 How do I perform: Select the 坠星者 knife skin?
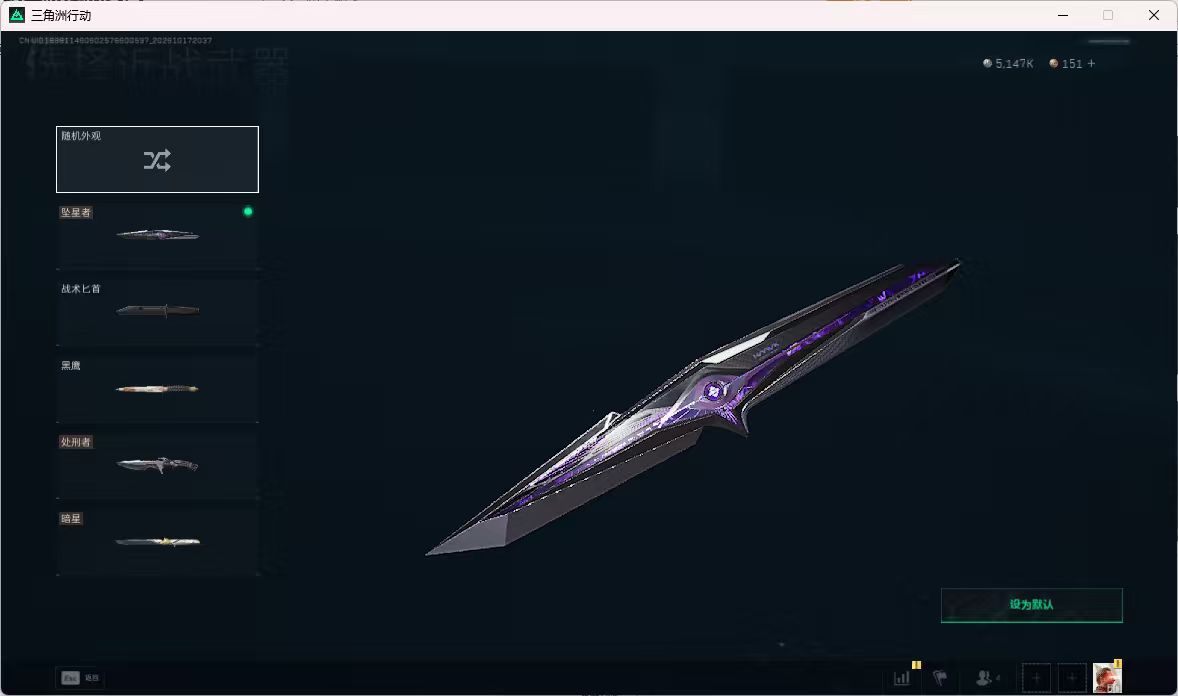pos(157,235)
